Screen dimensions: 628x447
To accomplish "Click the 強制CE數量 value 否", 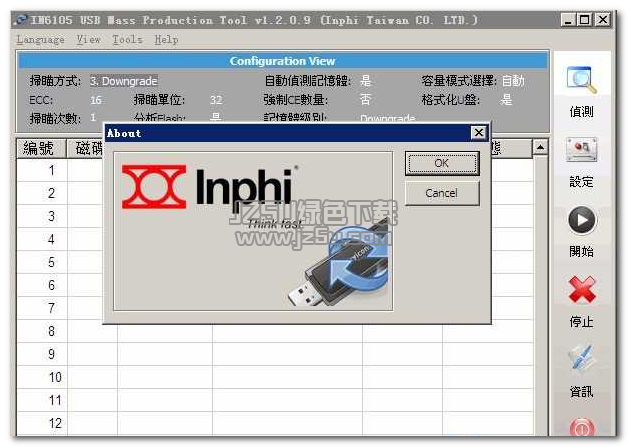I will click(x=365, y=99).
